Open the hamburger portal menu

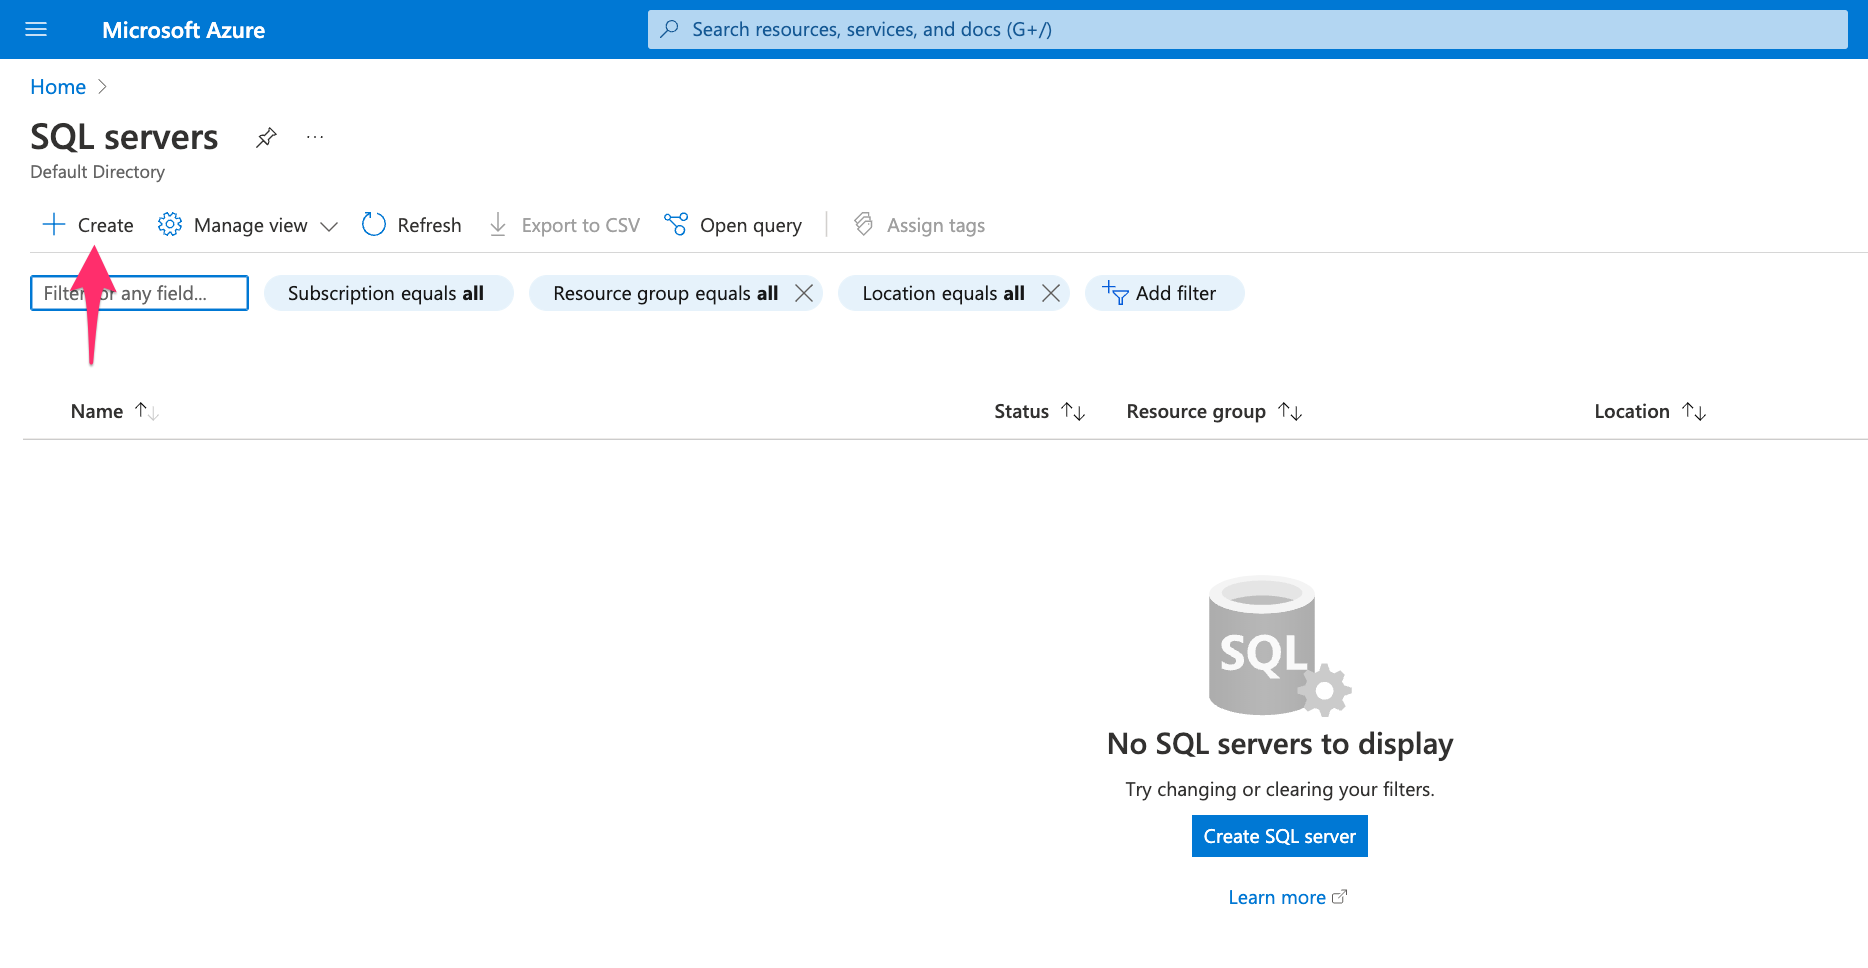click(36, 29)
